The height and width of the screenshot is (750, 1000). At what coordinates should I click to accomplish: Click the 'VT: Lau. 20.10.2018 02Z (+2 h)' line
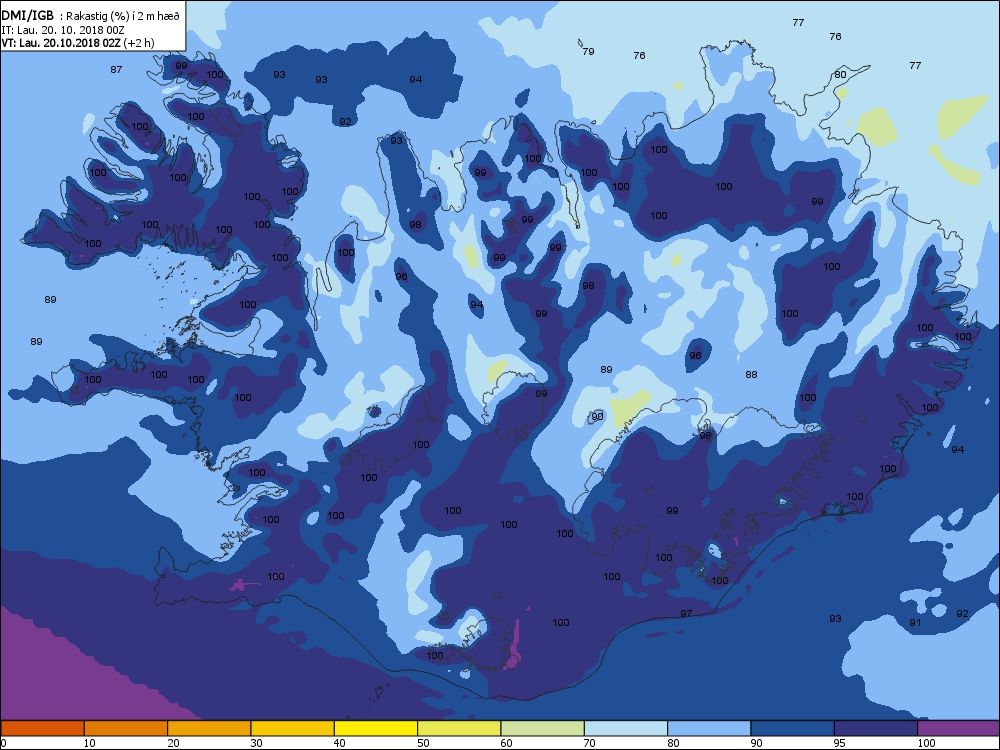click(78, 43)
